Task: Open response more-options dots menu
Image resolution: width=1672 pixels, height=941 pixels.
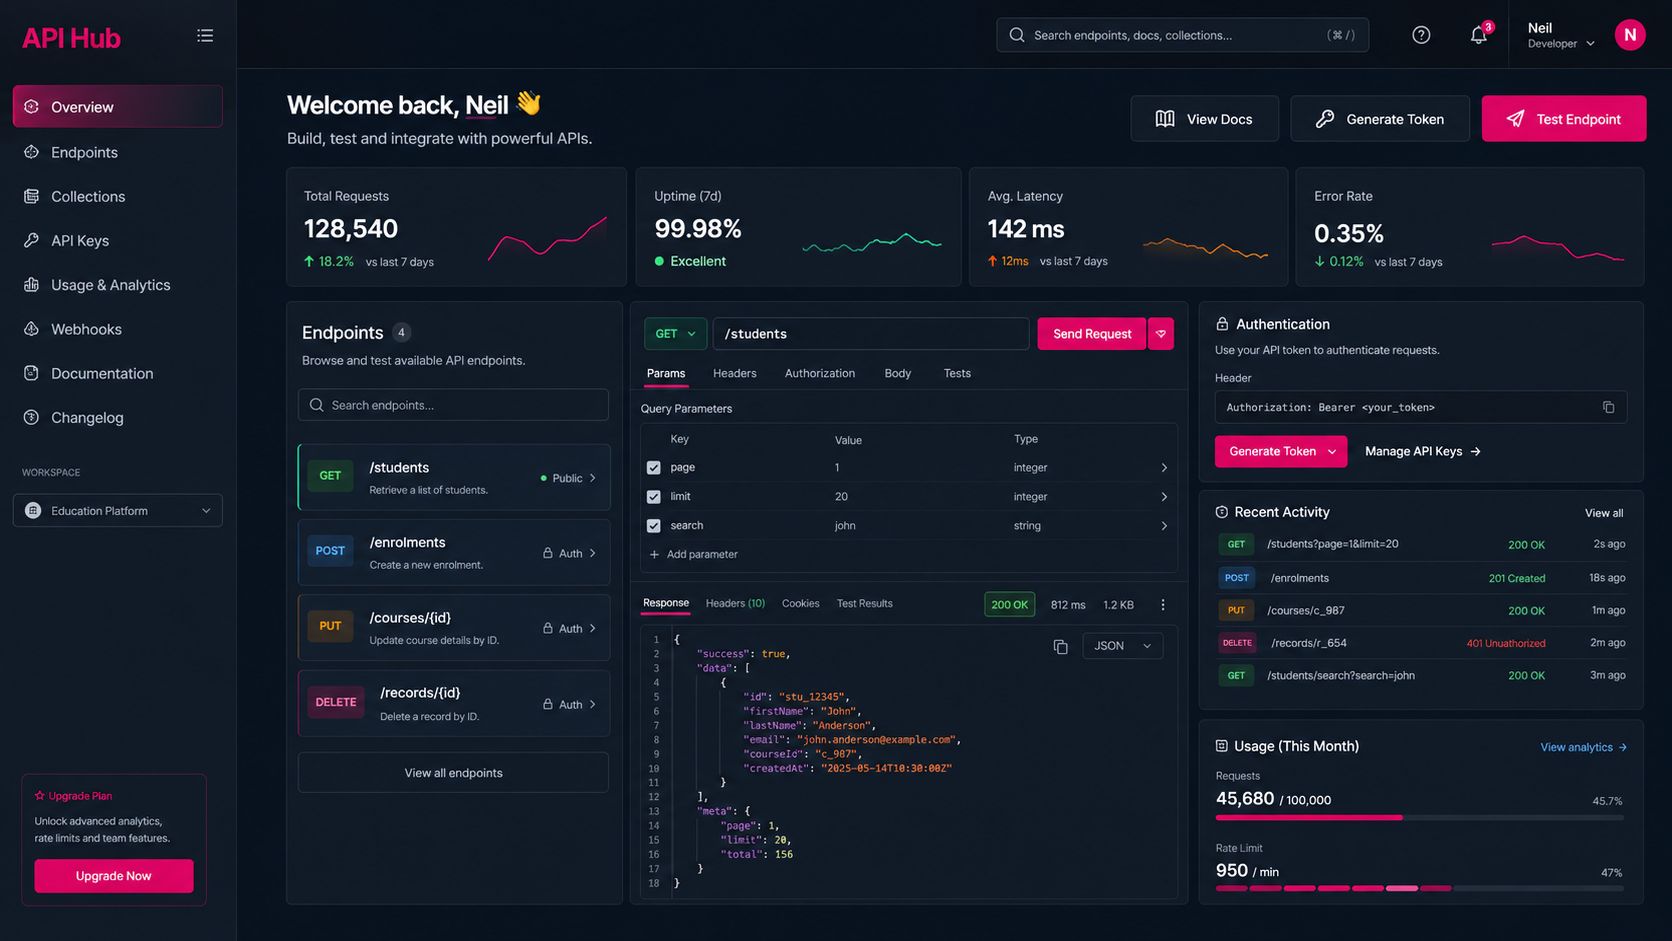Action: (x=1163, y=605)
